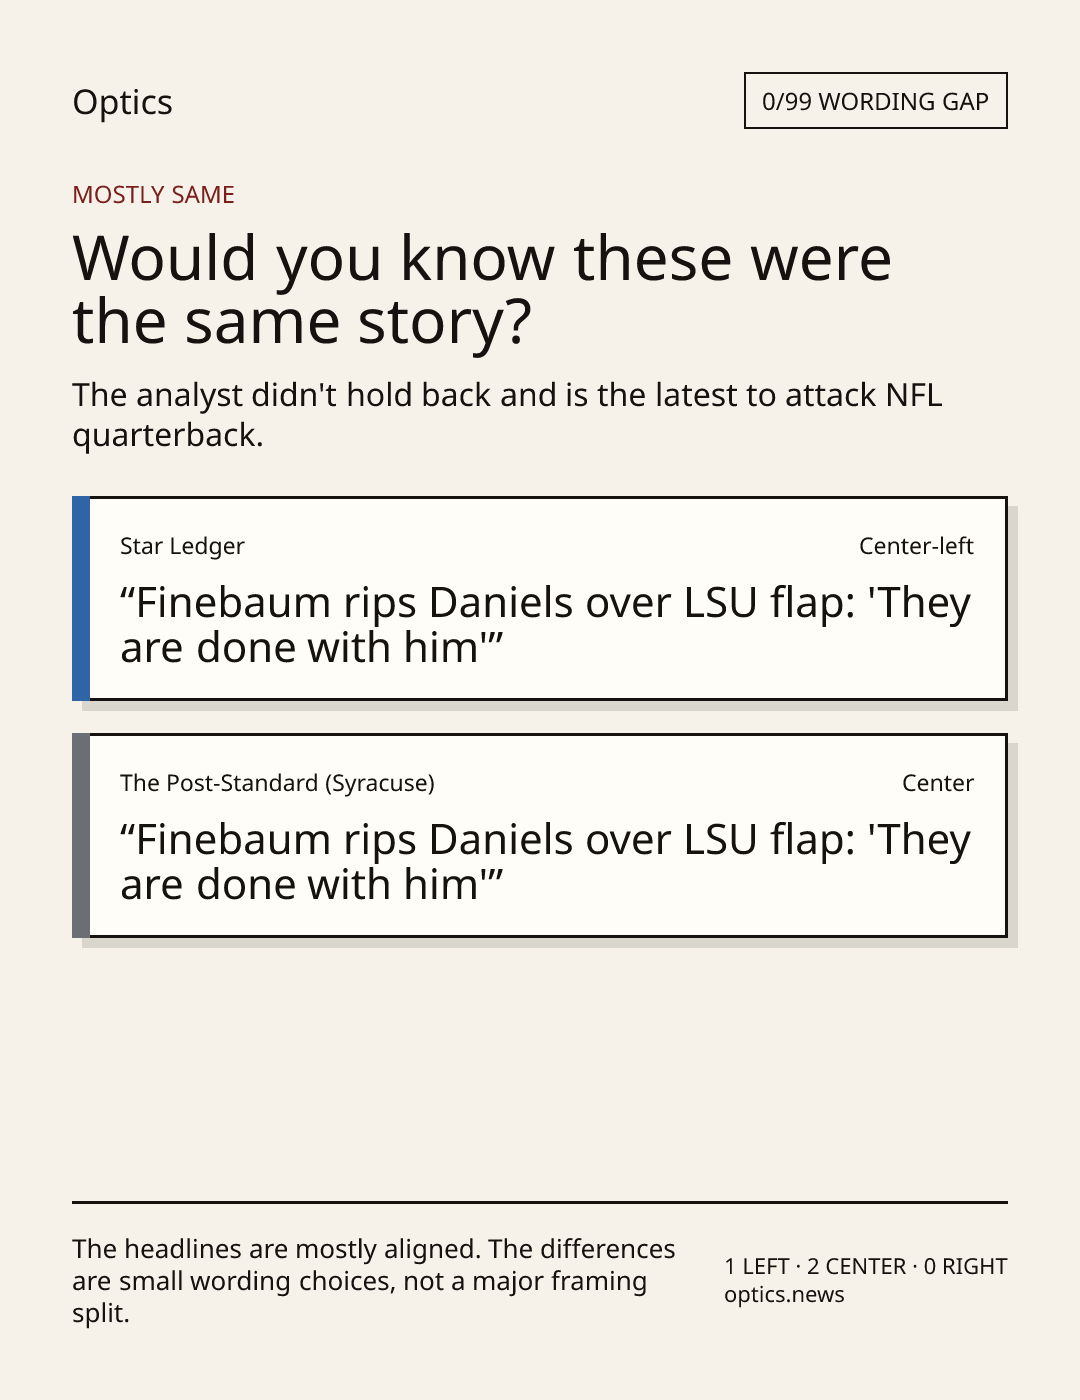The image size is (1080, 1400).
Task: Visit the optics.news link
Action: (x=784, y=1295)
